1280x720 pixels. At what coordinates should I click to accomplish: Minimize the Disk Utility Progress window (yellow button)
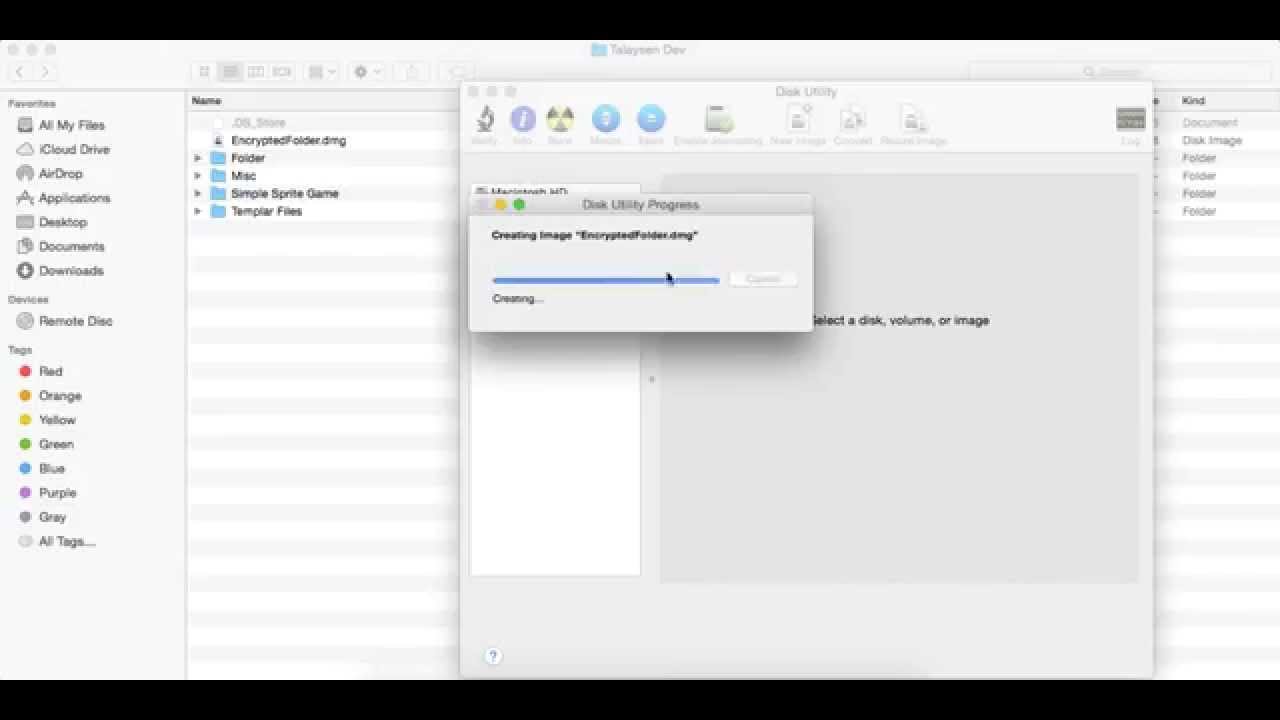coord(501,205)
